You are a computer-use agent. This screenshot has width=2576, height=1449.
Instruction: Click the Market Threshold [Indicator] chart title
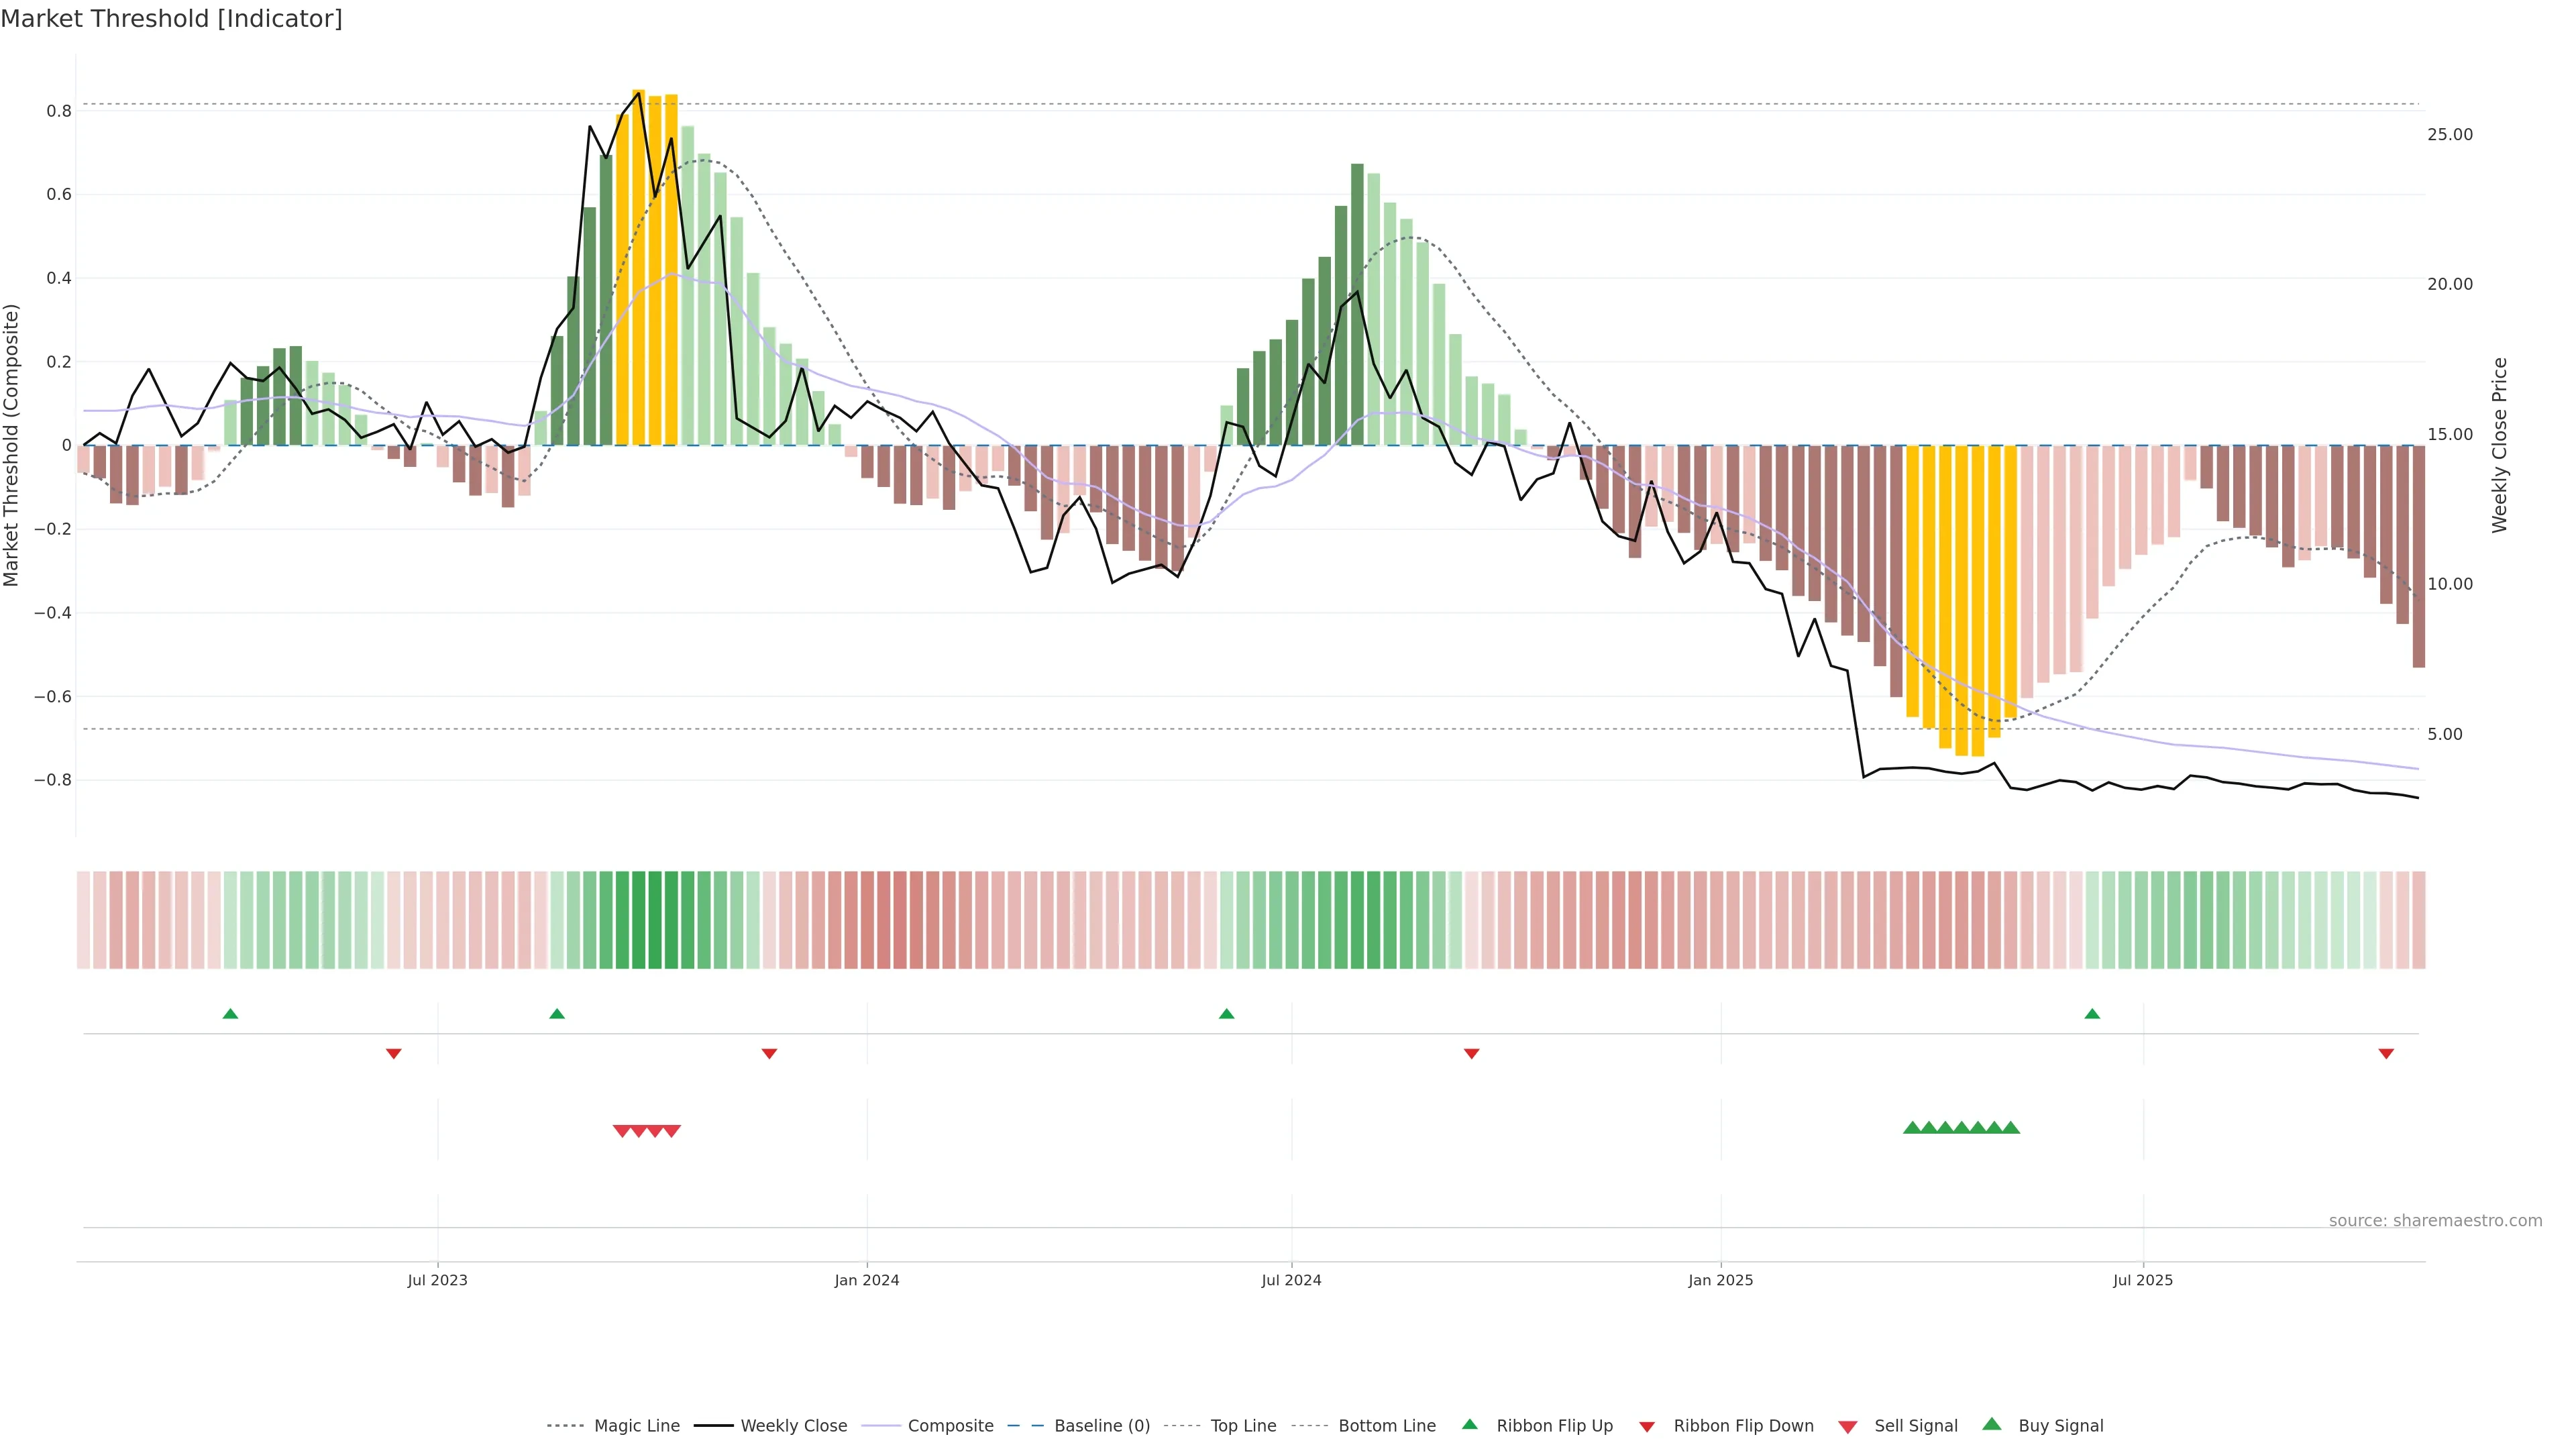[171, 19]
